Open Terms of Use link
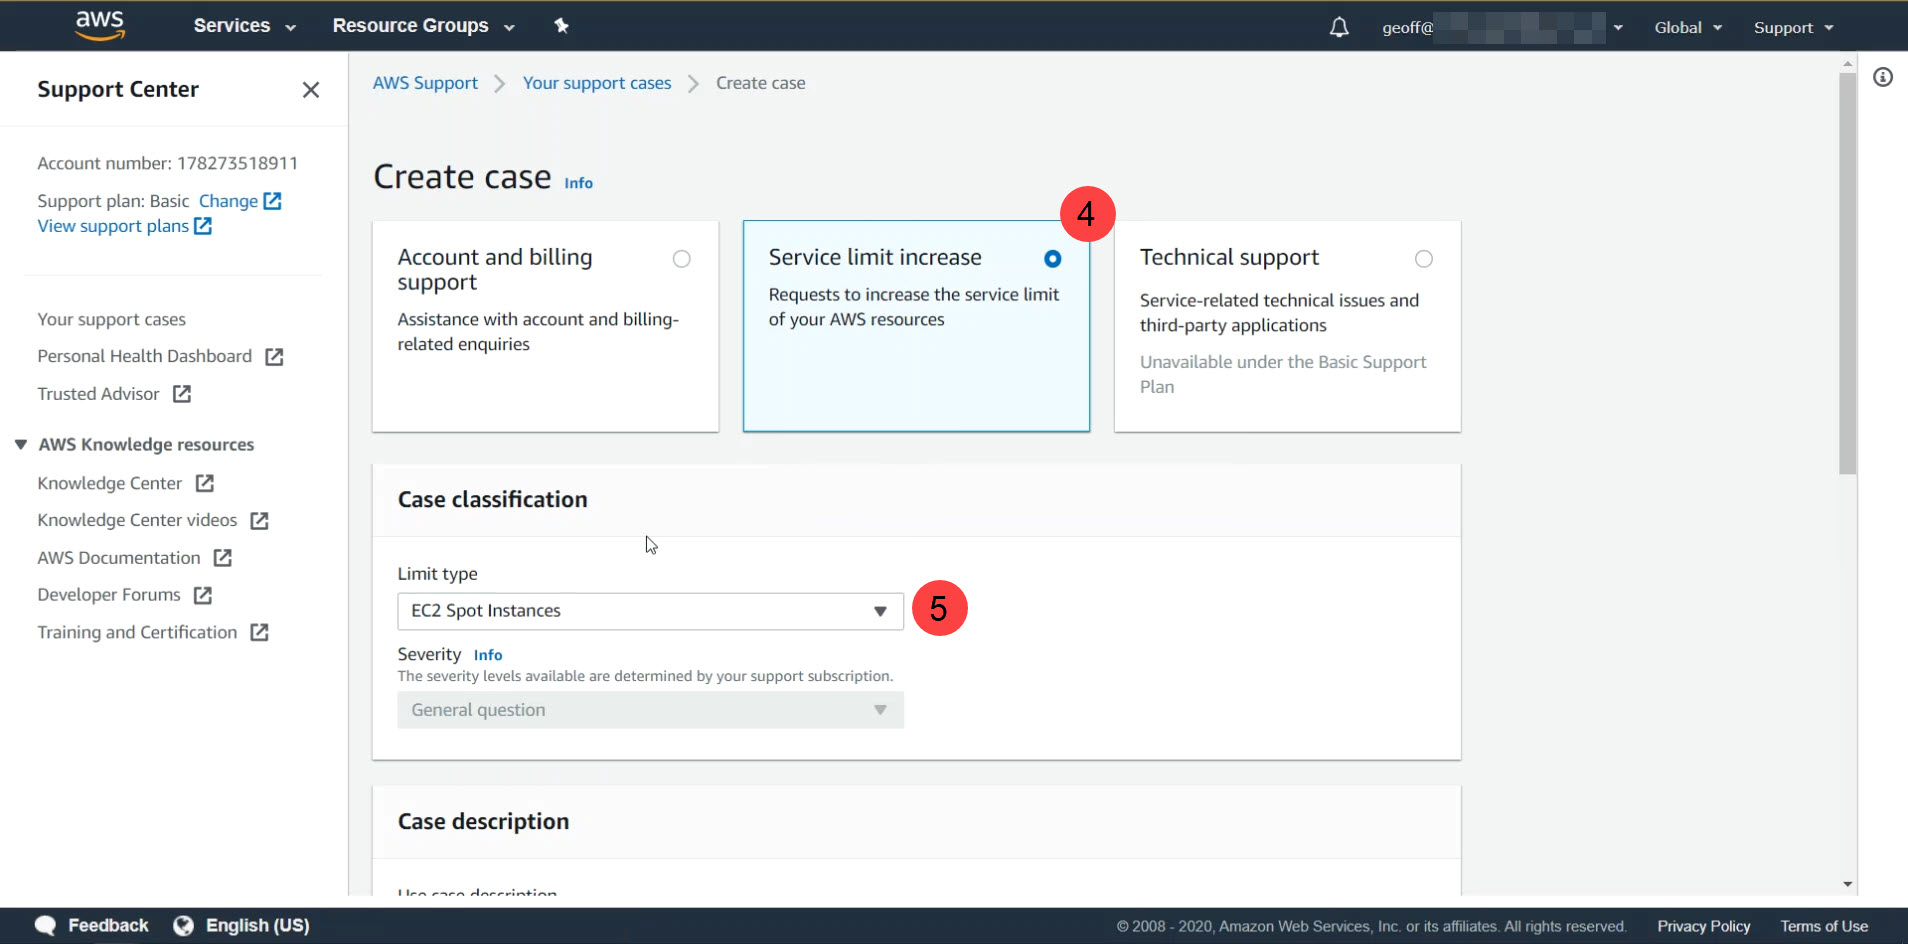1908x944 pixels. pos(1824,926)
